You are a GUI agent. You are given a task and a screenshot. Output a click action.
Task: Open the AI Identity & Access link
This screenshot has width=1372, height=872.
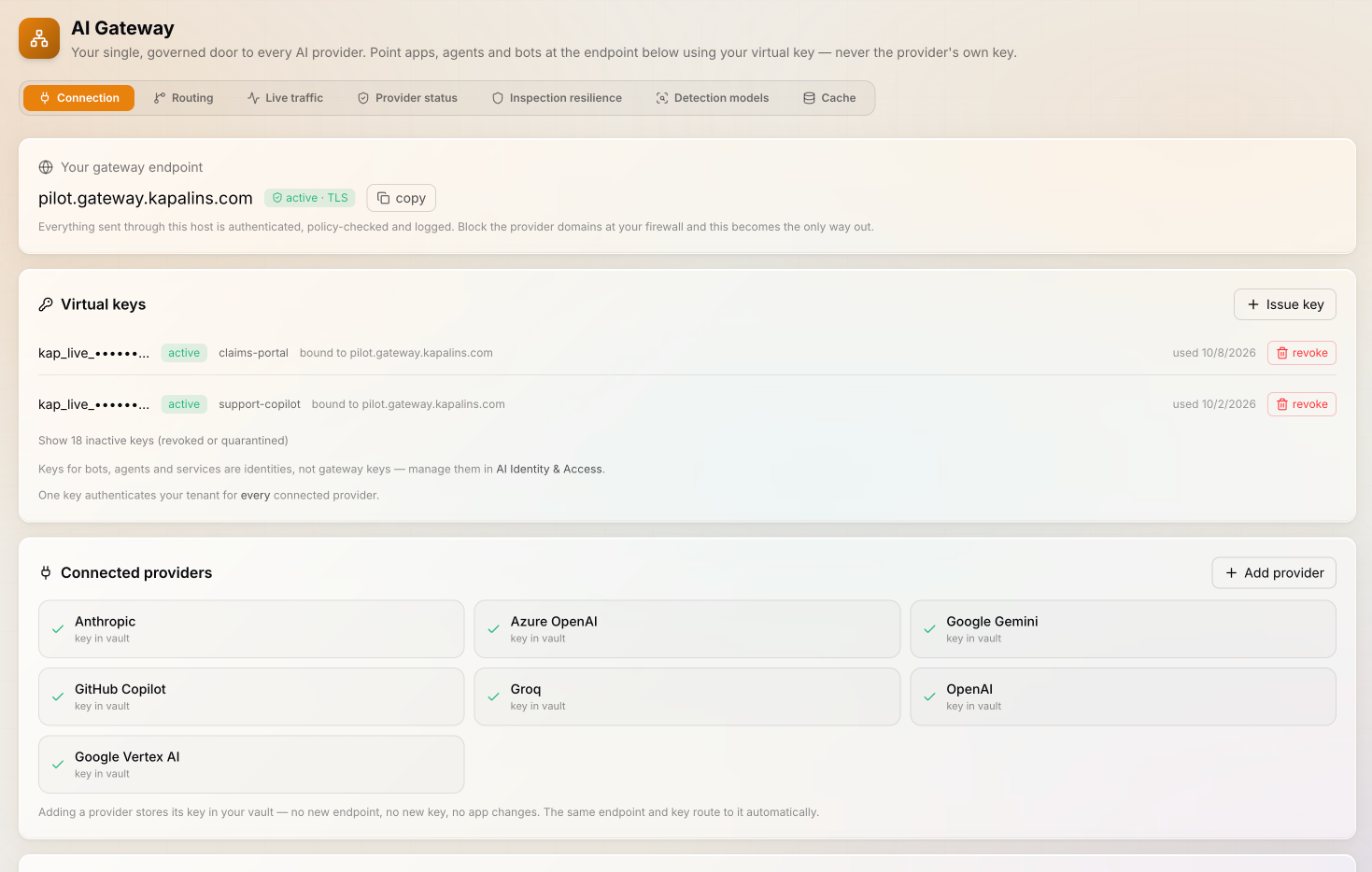tap(550, 468)
